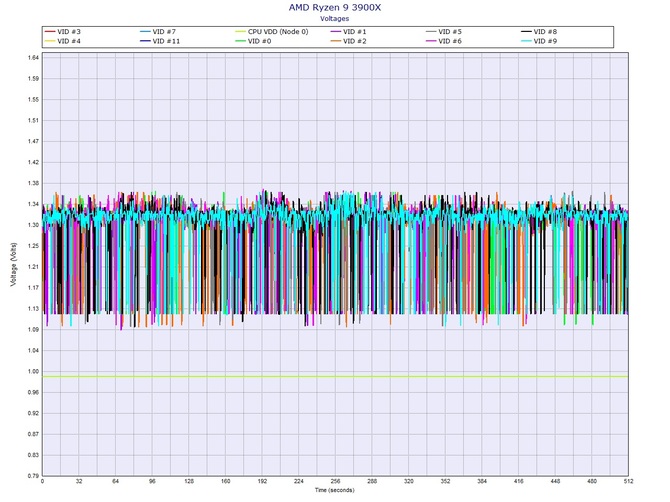Click the black VID #8 legend line swatch
Screen dimensions: 670x502
coord(526,32)
